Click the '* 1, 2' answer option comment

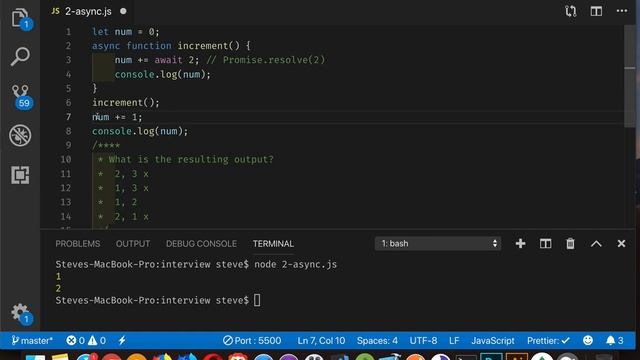[117, 202]
